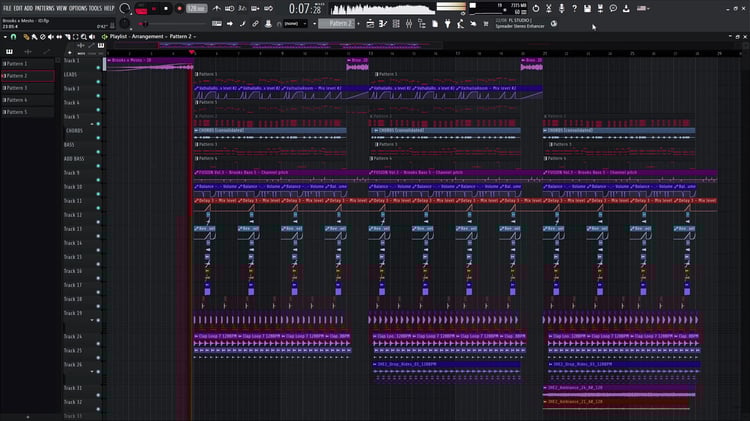Select the playback speaker tool in playlist
Viewport: 750px width, 421px height.
tap(92, 37)
